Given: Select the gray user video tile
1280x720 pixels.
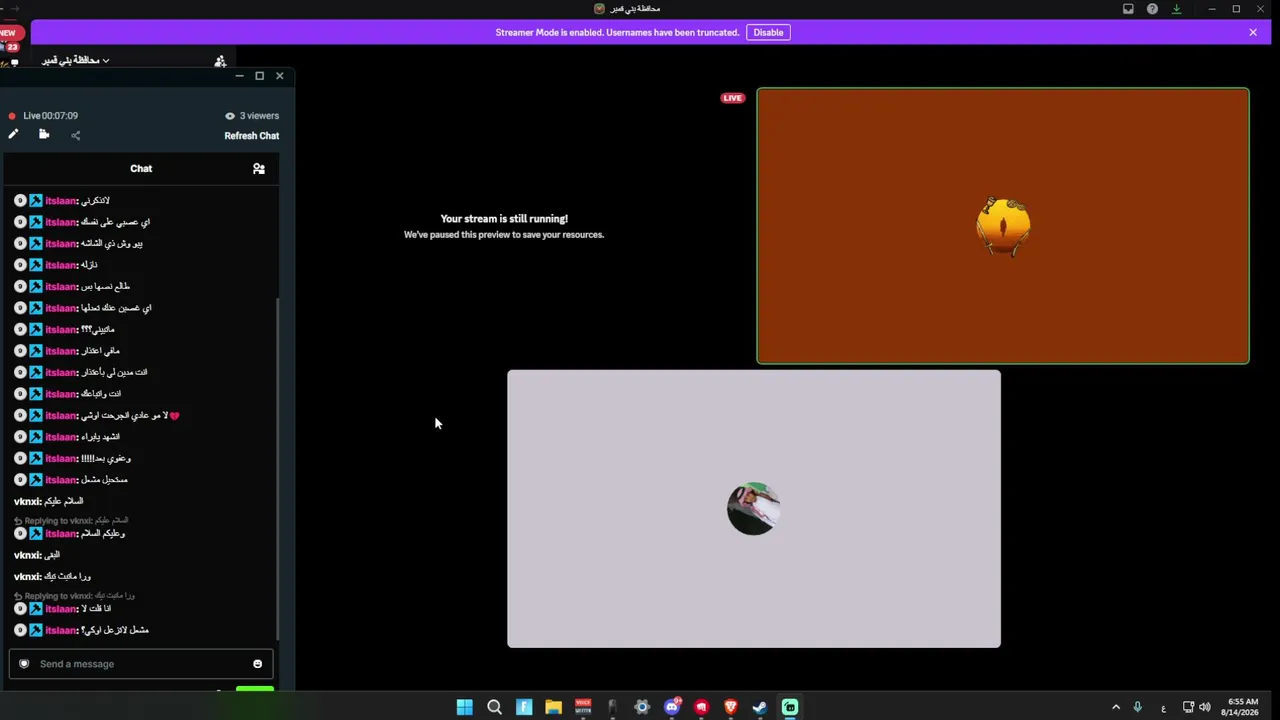Looking at the screenshot, I should click(754, 509).
